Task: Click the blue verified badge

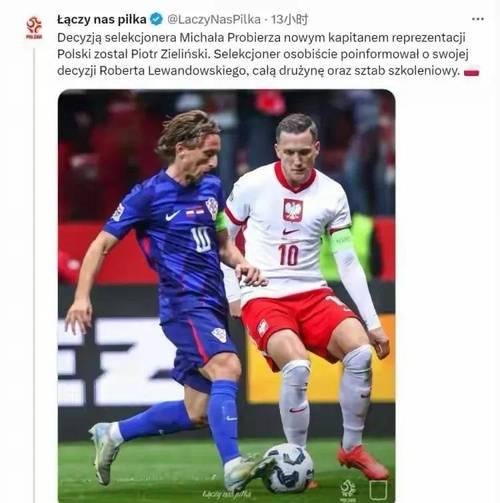Action: 156,19
